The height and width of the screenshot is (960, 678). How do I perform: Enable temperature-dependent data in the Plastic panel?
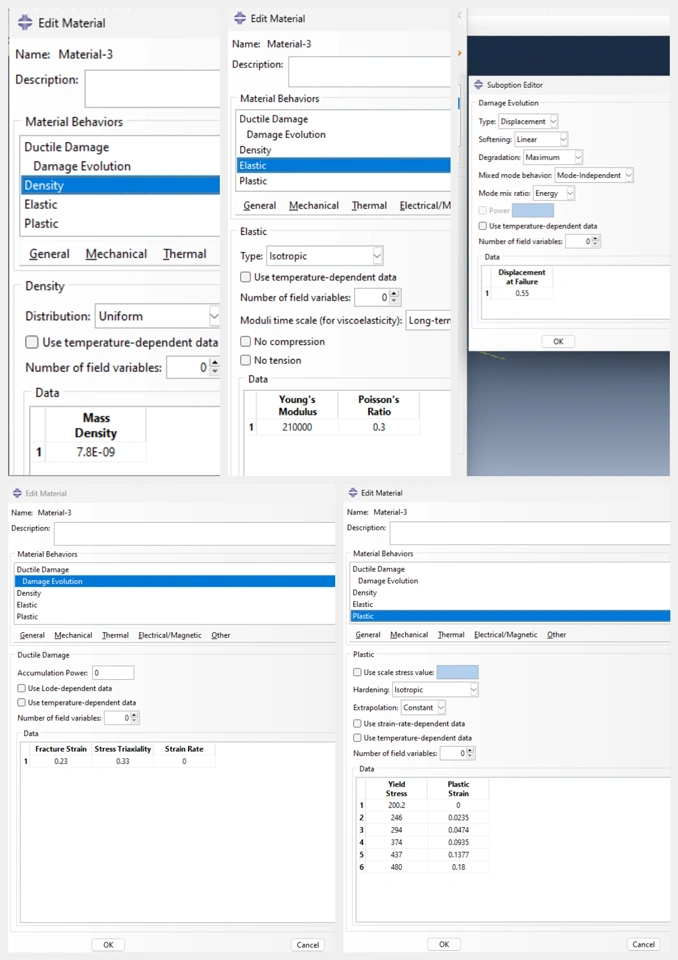point(357,738)
